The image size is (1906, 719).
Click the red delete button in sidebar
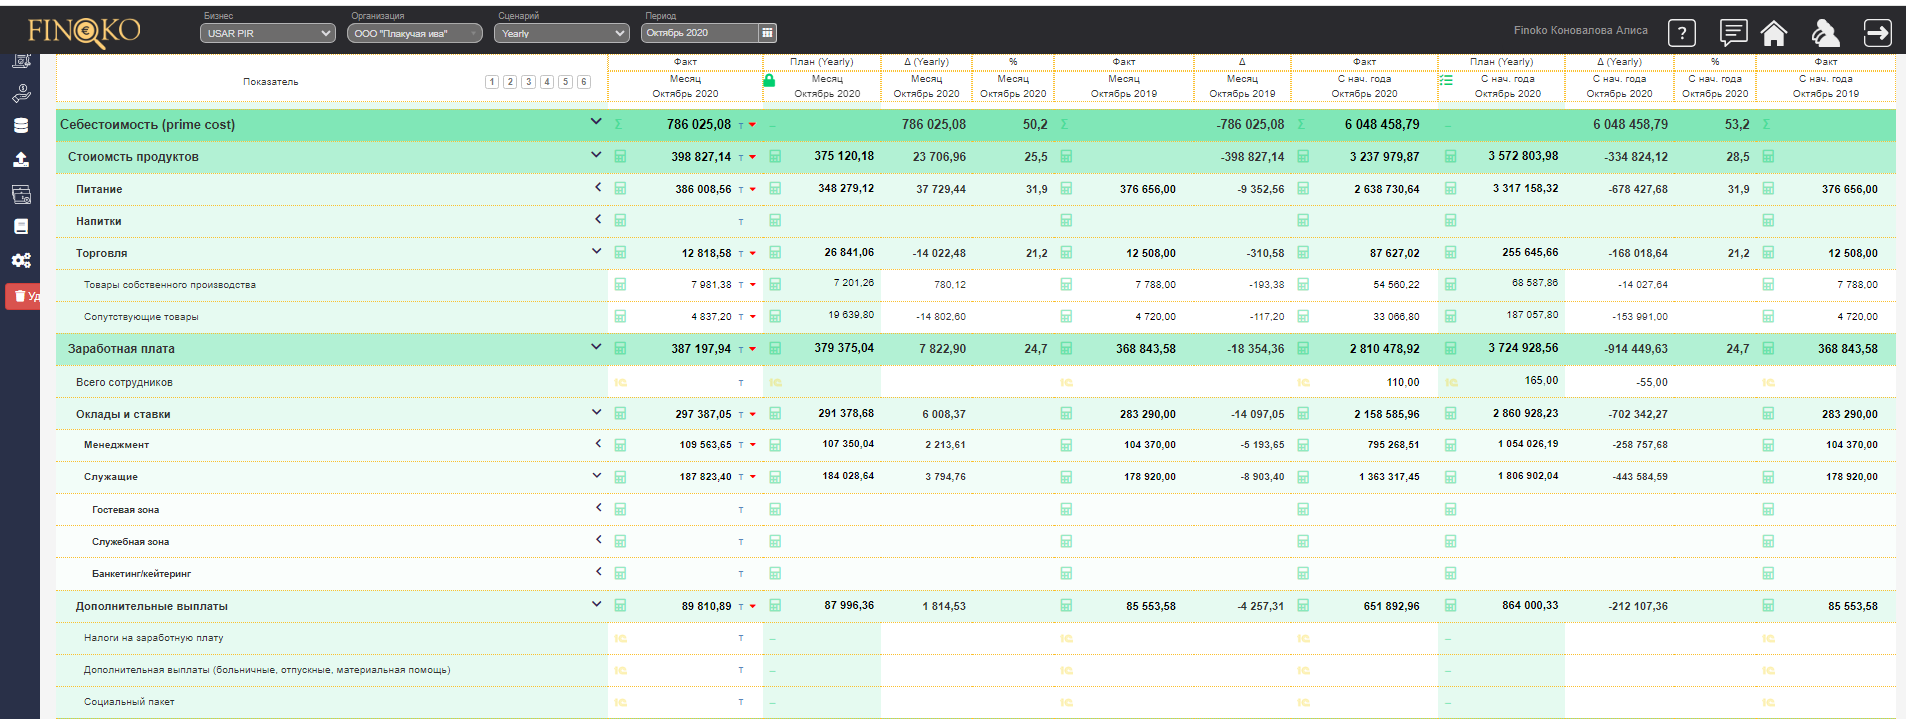click(23, 296)
